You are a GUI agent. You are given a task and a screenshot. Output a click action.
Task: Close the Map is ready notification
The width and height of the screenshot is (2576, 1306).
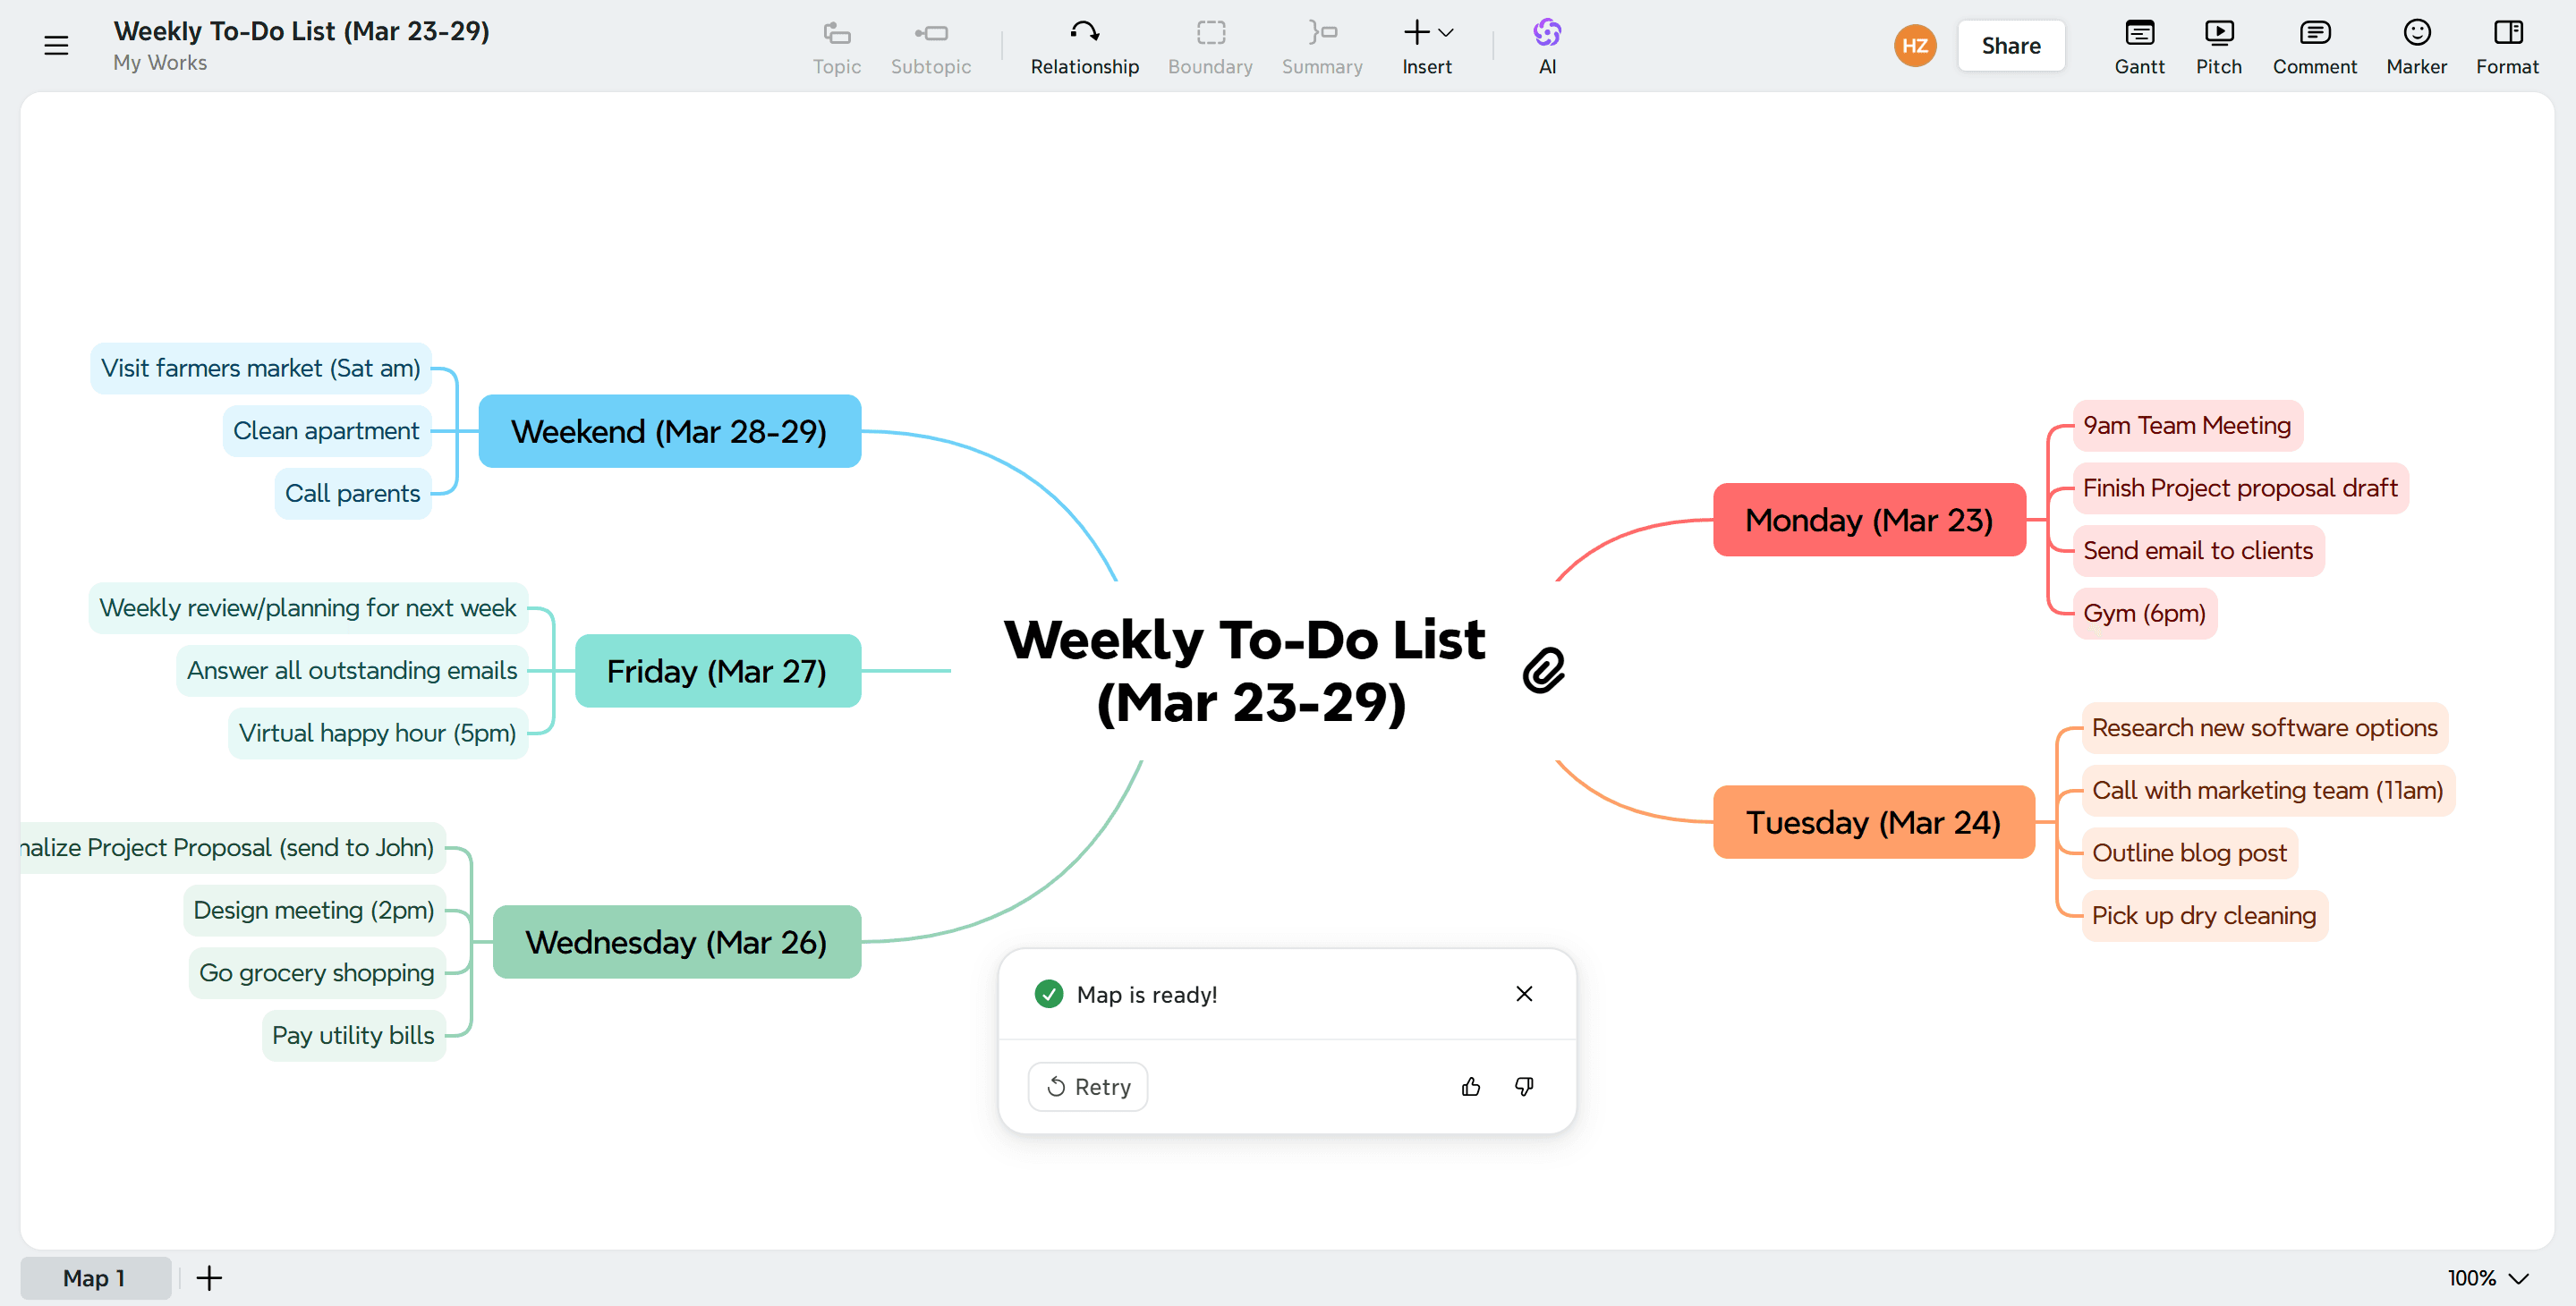(1524, 993)
